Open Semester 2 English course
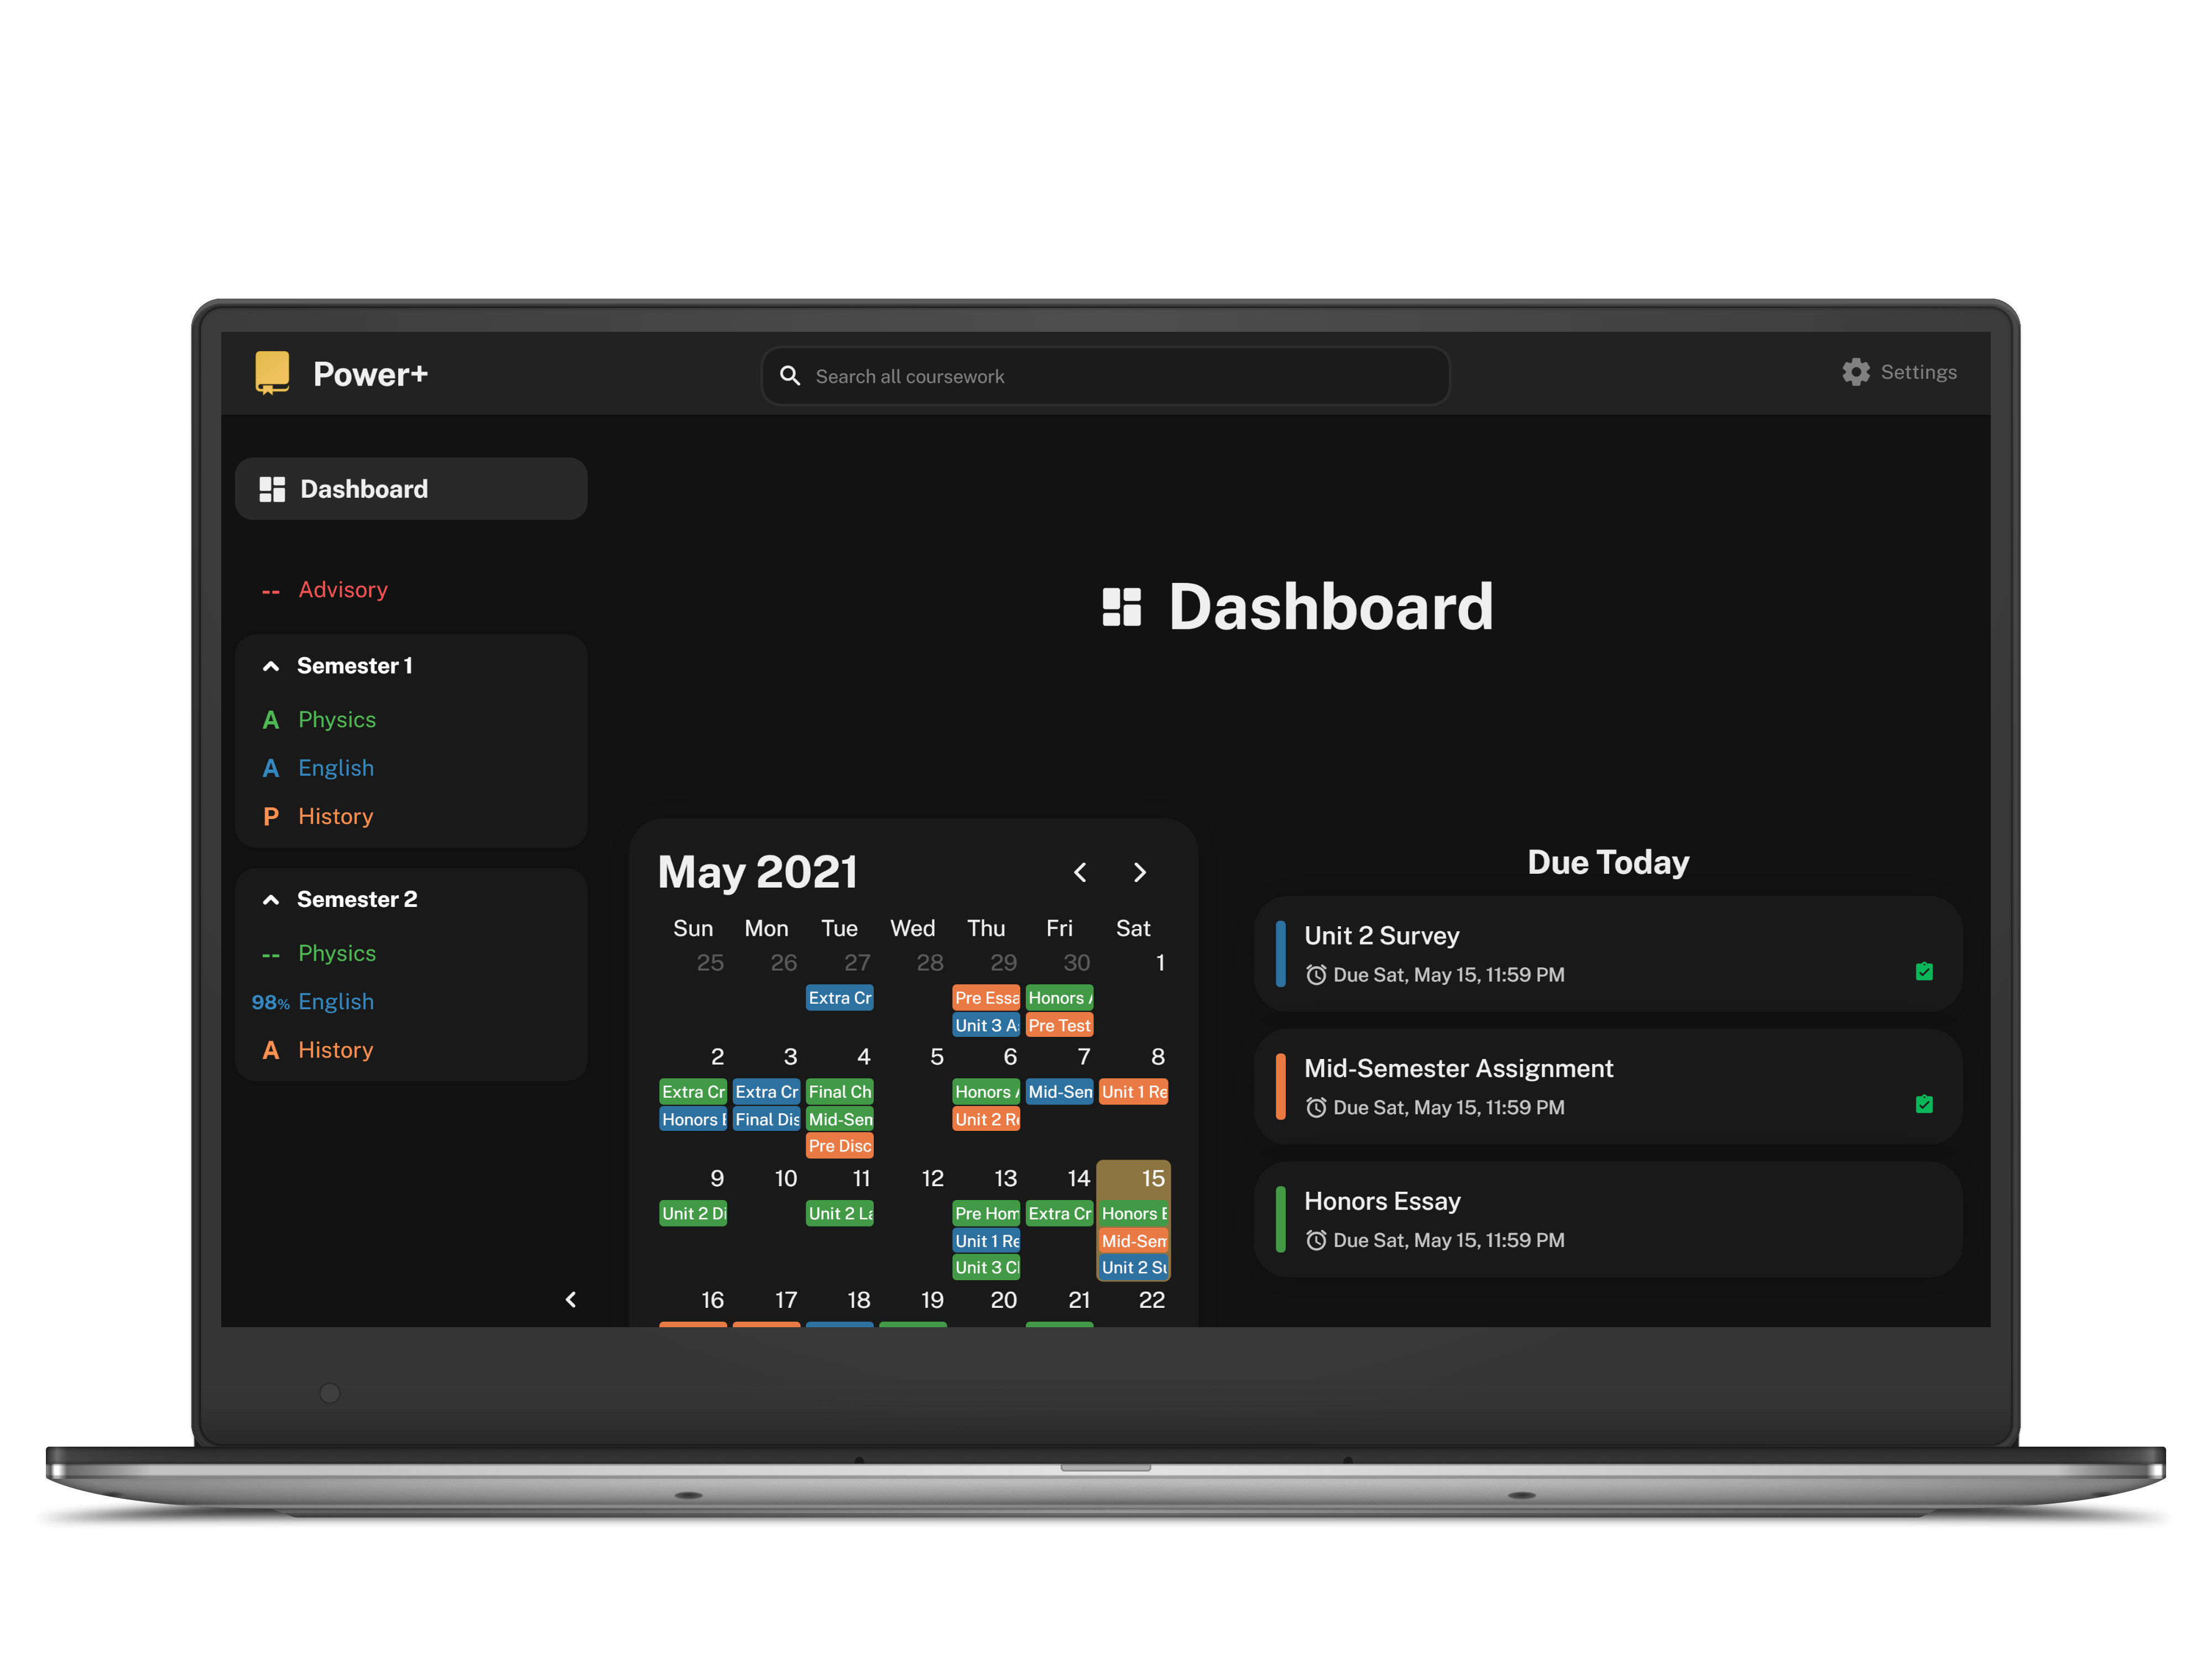Image resolution: width=2212 pixels, height=1659 pixels. (335, 1002)
